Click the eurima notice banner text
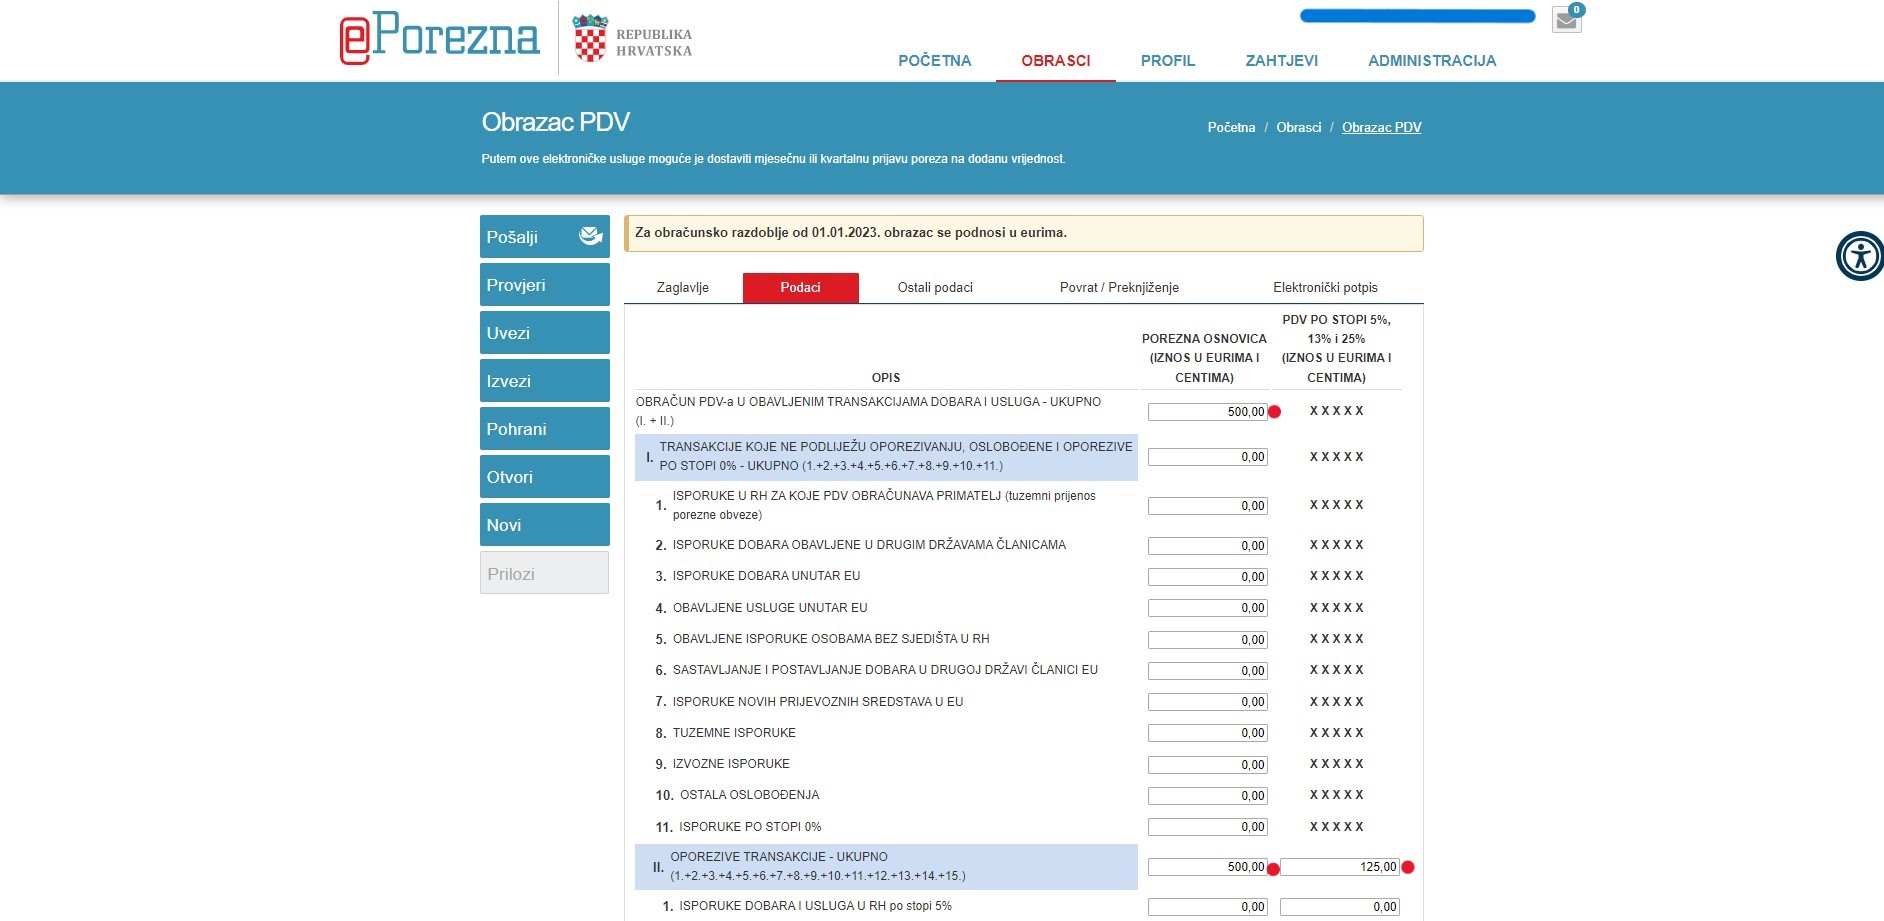 click(x=851, y=233)
